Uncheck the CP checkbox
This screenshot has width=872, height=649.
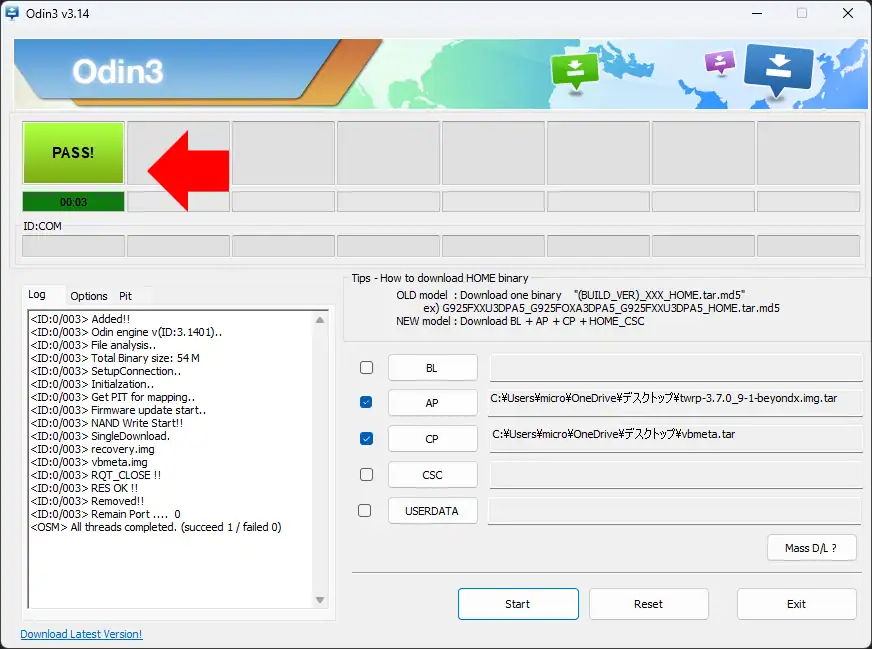[x=366, y=438]
